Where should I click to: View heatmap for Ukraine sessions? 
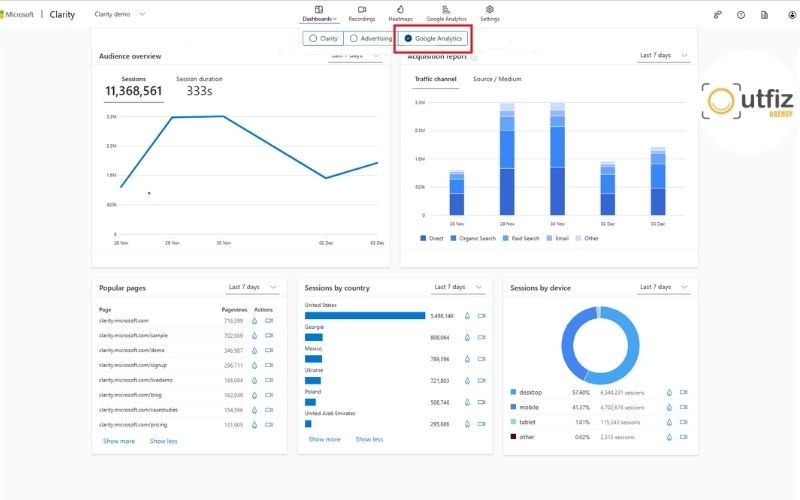click(467, 381)
